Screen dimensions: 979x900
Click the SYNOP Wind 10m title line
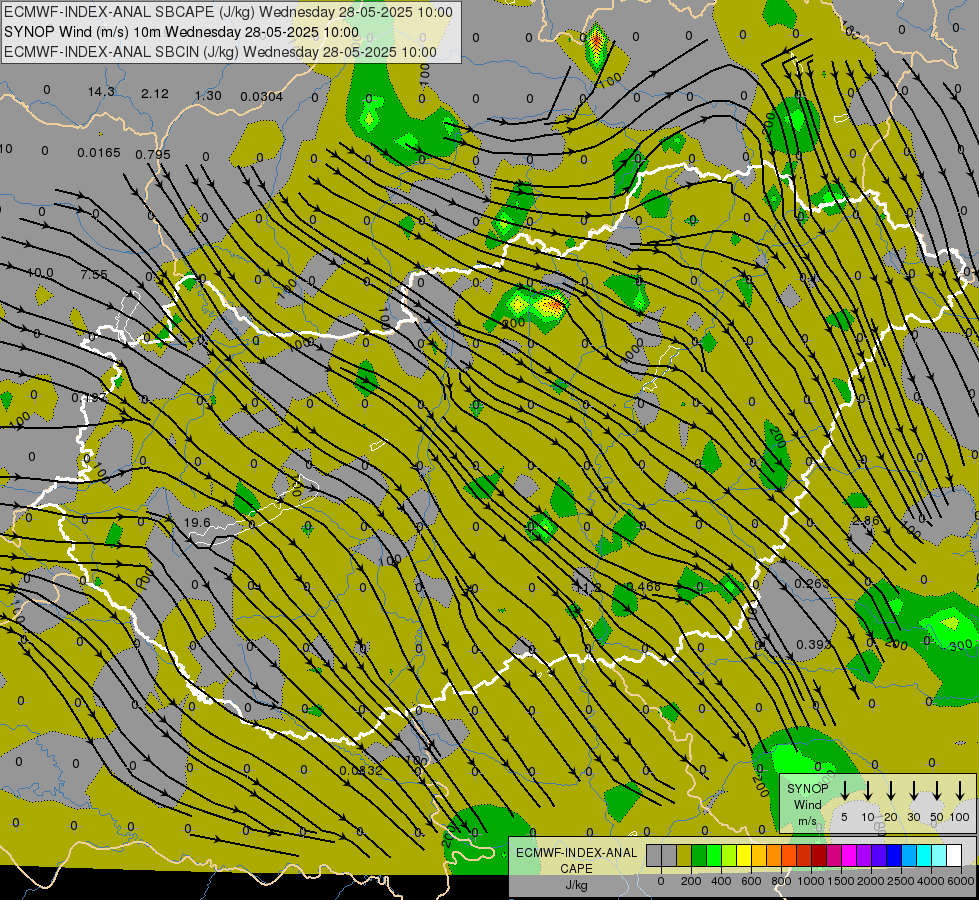coord(181,32)
